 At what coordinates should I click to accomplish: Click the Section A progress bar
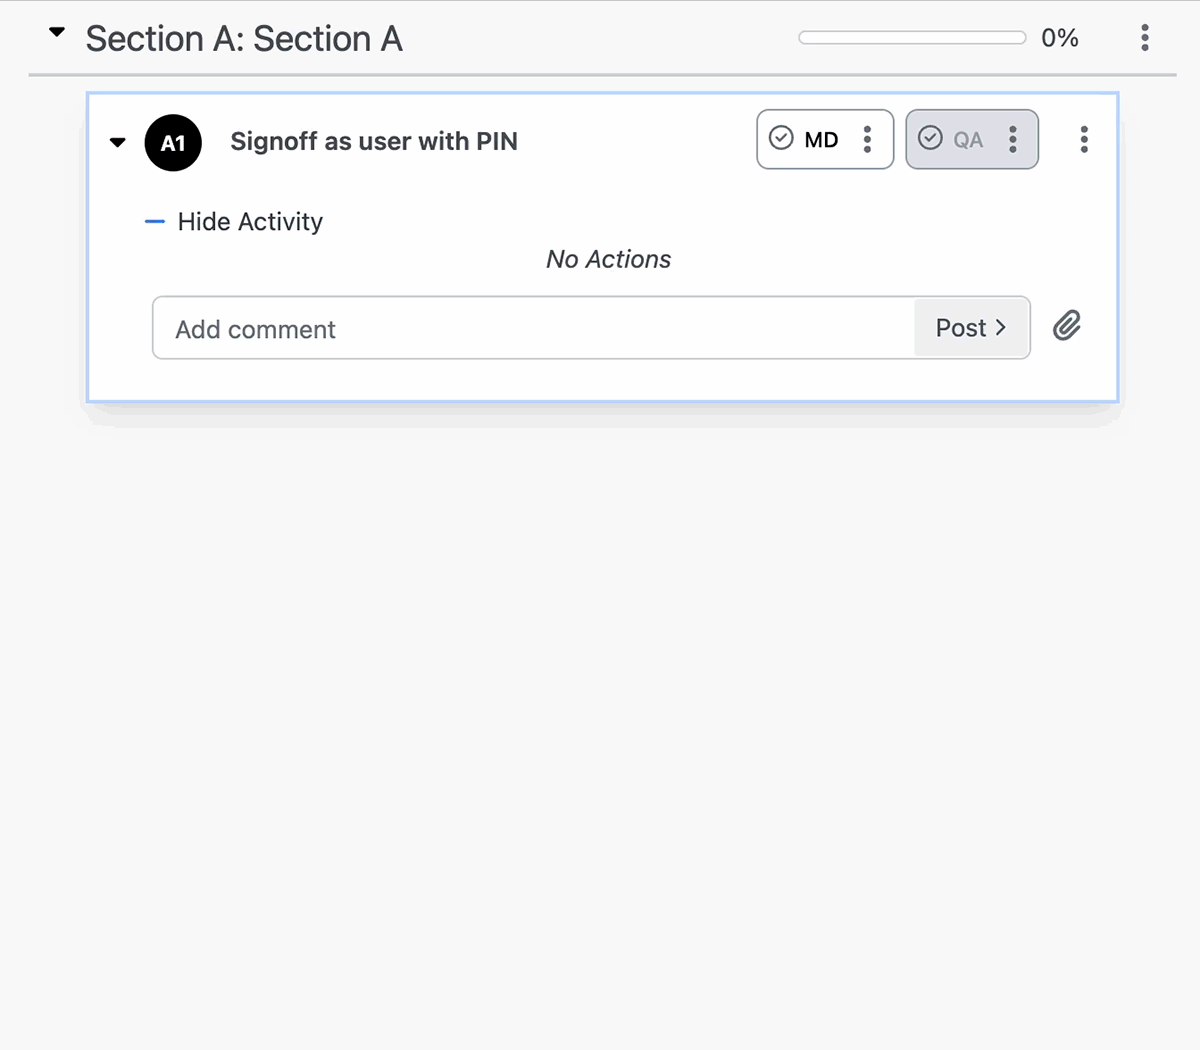pyautogui.click(x=912, y=38)
